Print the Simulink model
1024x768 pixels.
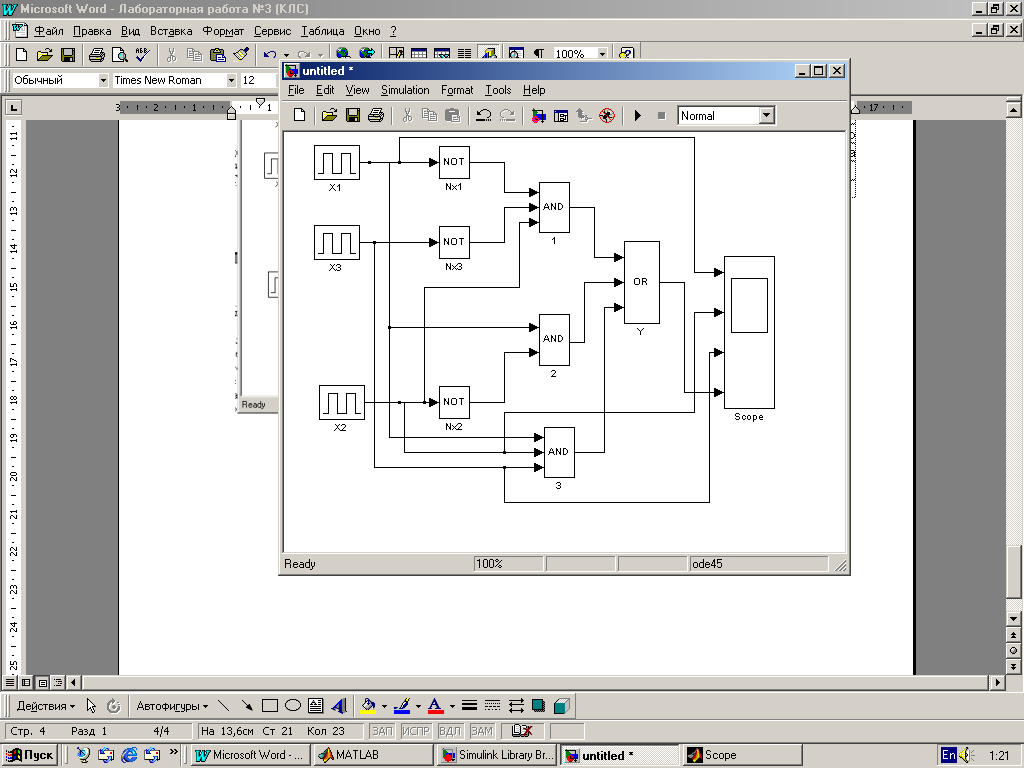376,116
